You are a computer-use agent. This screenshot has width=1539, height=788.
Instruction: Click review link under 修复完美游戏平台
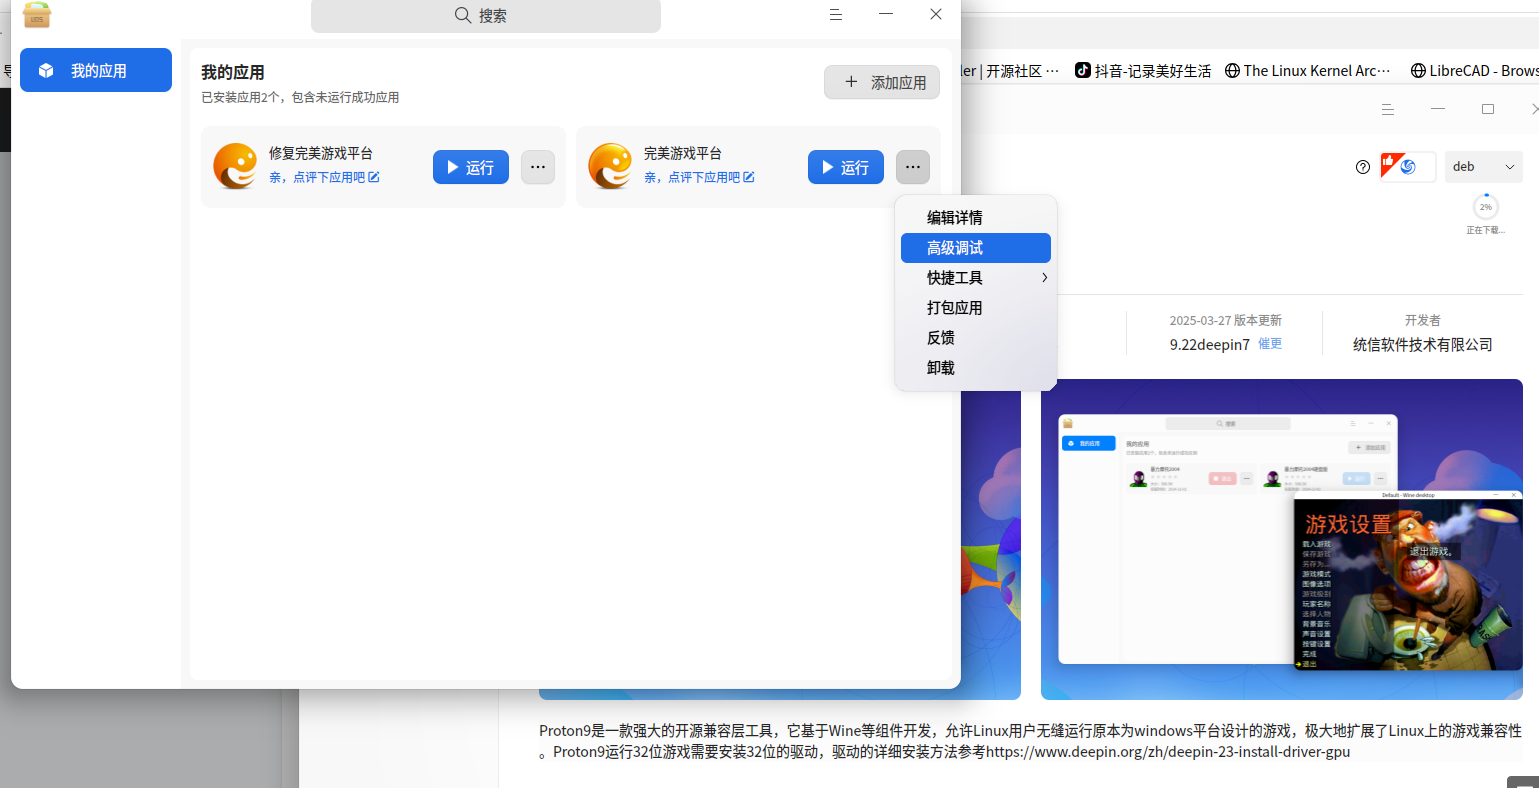[324, 177]
